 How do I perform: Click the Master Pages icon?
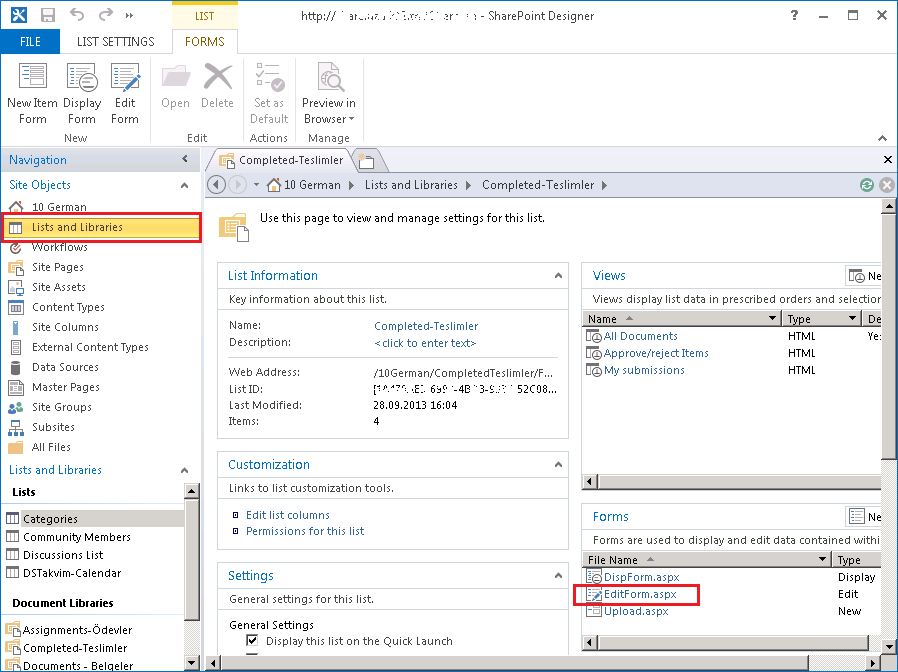coord(16,387)
